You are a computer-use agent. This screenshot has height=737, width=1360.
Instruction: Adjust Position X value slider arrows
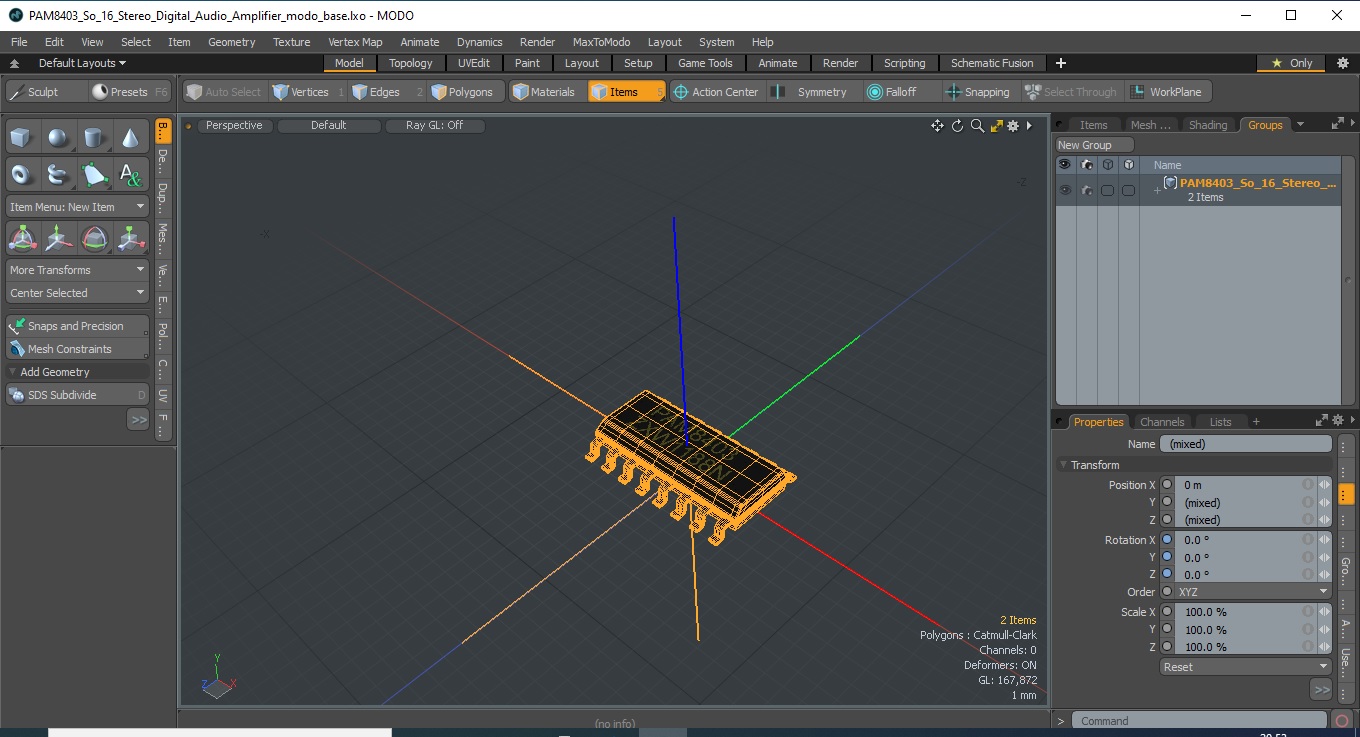click(x=1325, y=485)
